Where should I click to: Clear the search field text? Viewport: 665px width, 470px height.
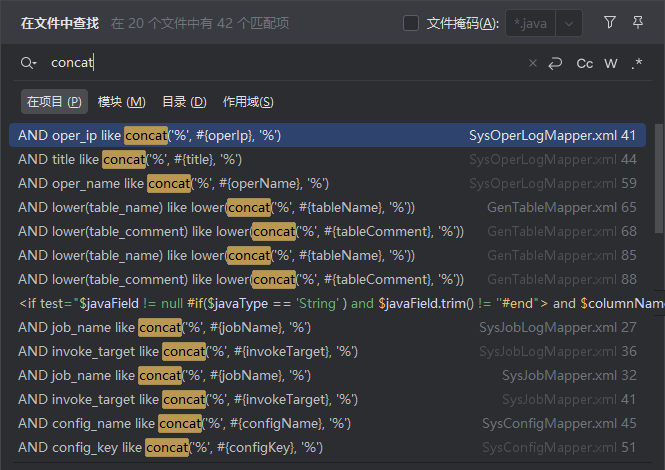533,64
